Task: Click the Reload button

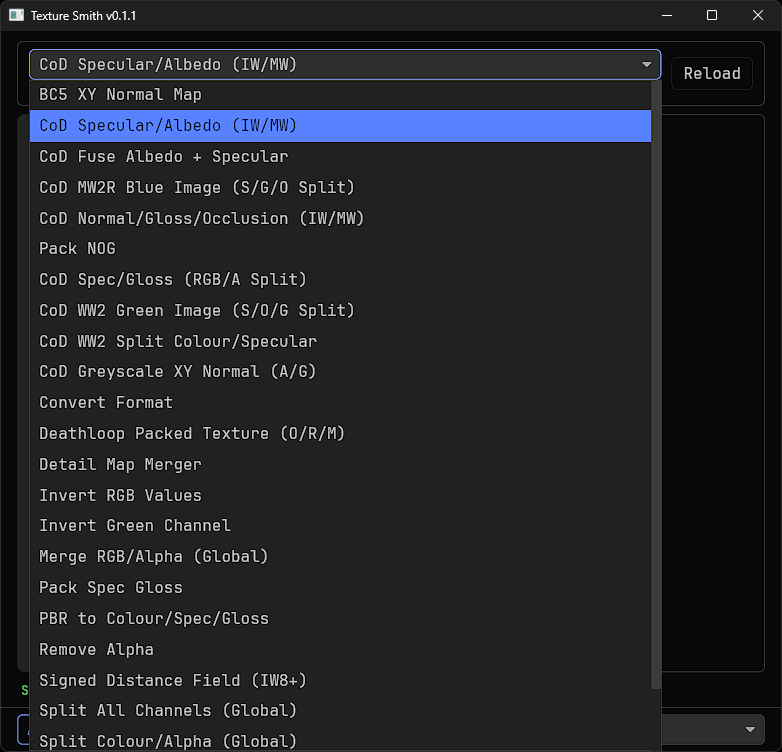Action: click(x=712, y=74)
